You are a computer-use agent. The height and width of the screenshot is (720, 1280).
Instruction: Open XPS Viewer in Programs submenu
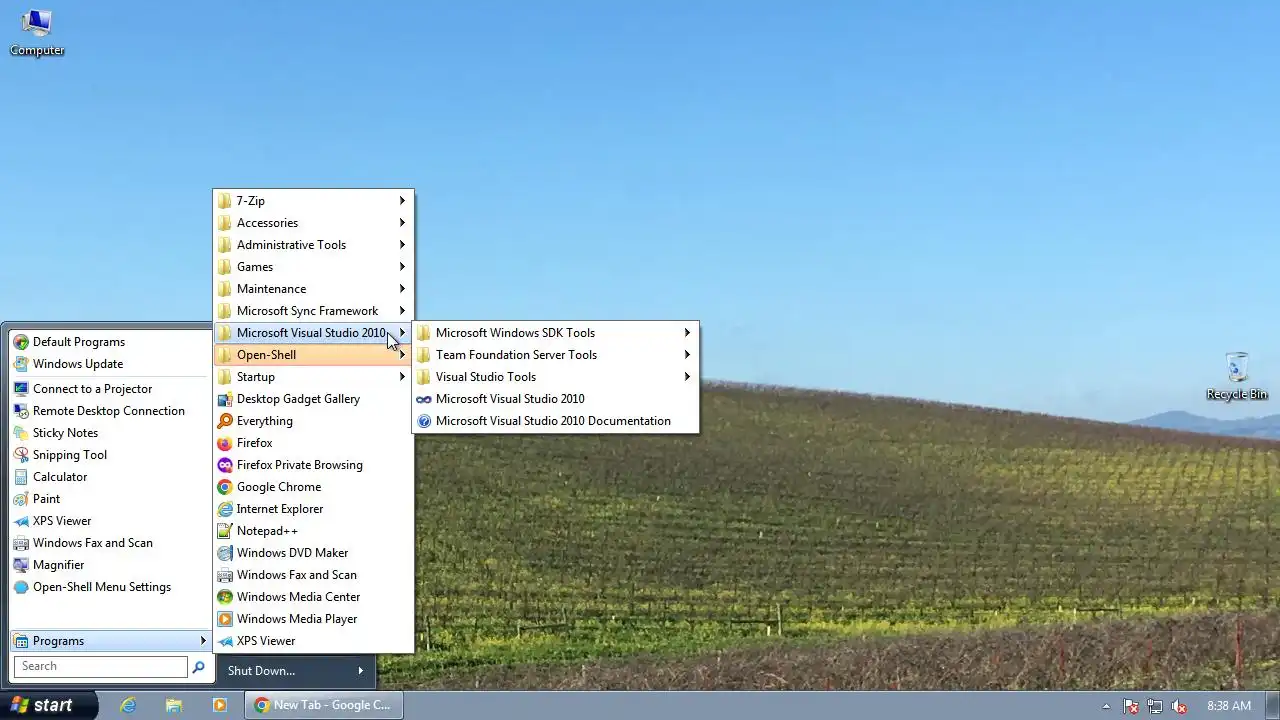pos(313,641)
